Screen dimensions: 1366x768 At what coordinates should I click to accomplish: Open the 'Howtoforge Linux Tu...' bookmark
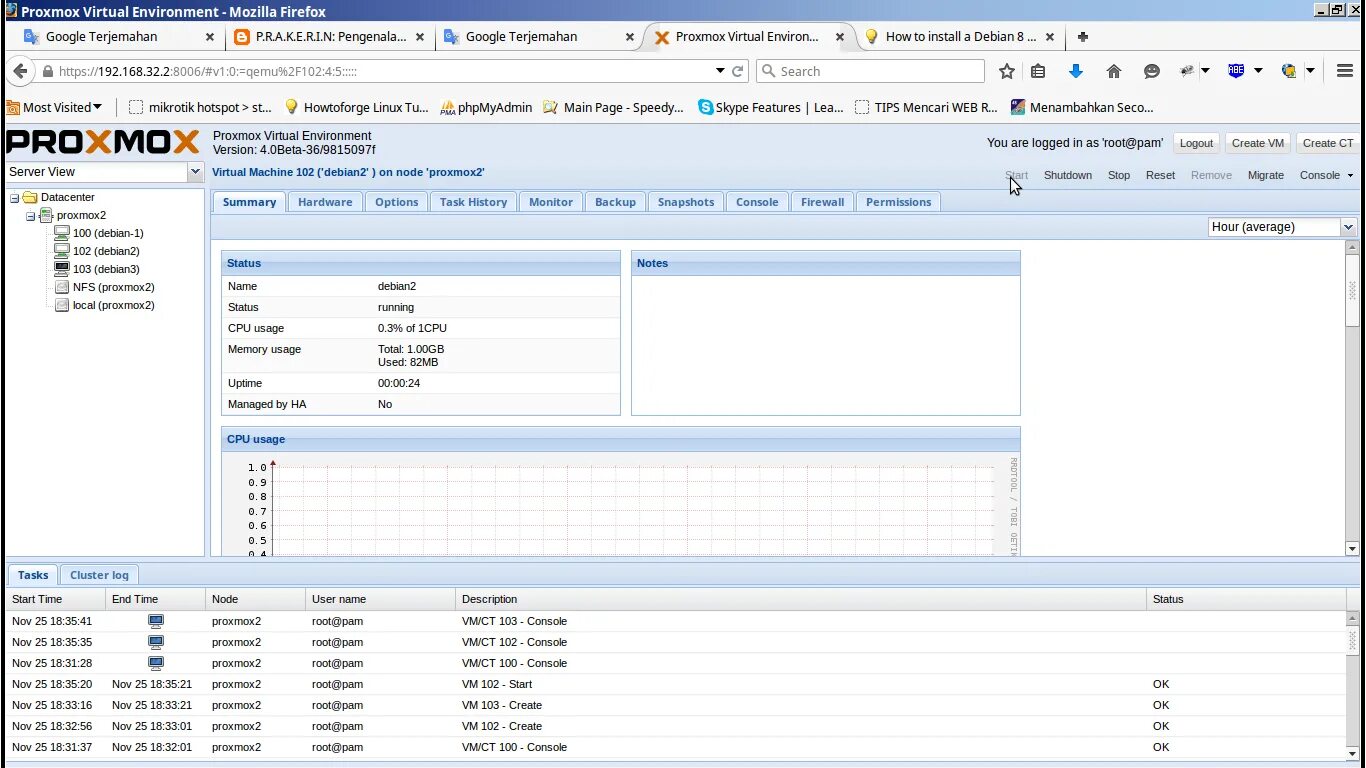coord(356,107)
